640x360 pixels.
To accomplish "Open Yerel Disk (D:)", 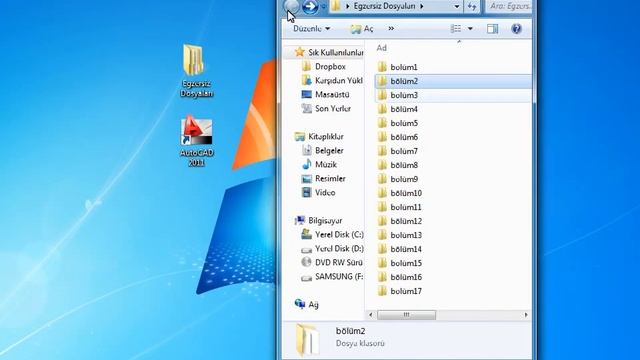I will 332,249.
